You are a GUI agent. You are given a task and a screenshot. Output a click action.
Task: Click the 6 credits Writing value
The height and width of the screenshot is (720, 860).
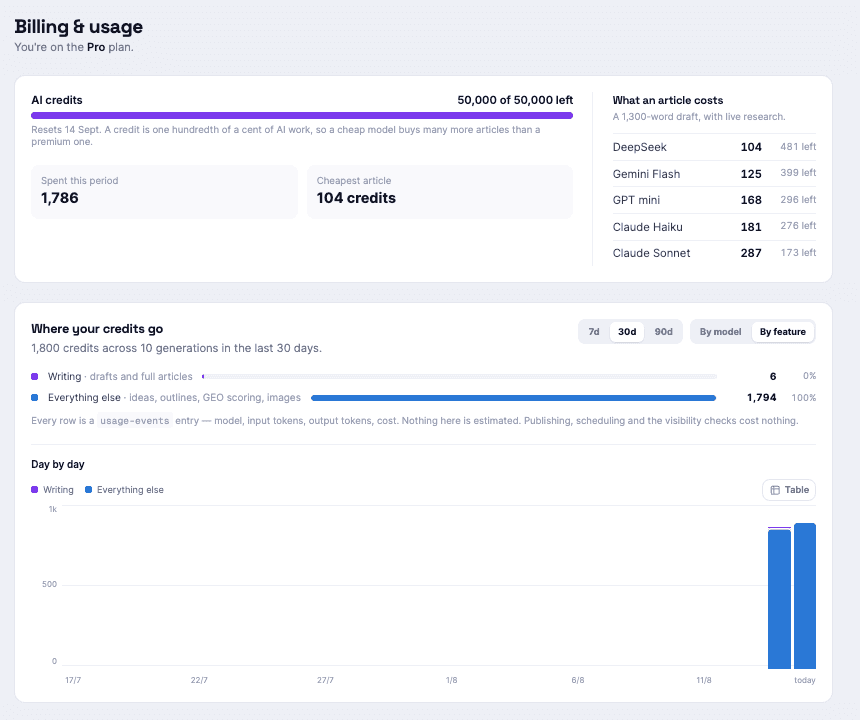pos(773,376)
